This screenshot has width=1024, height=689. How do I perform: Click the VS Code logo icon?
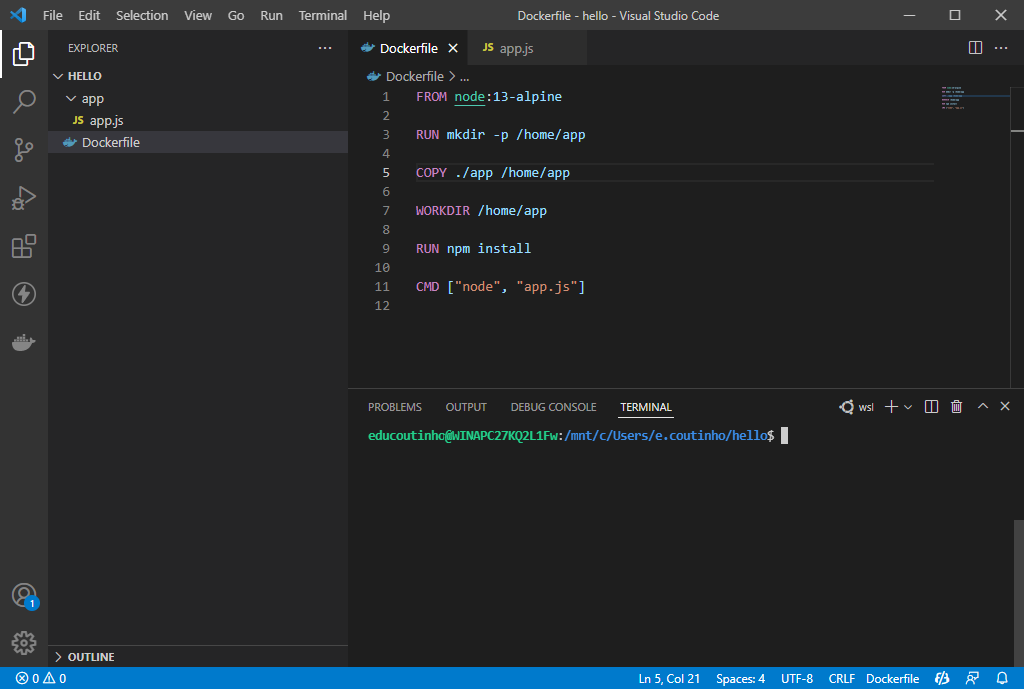(x=18, y=14)
